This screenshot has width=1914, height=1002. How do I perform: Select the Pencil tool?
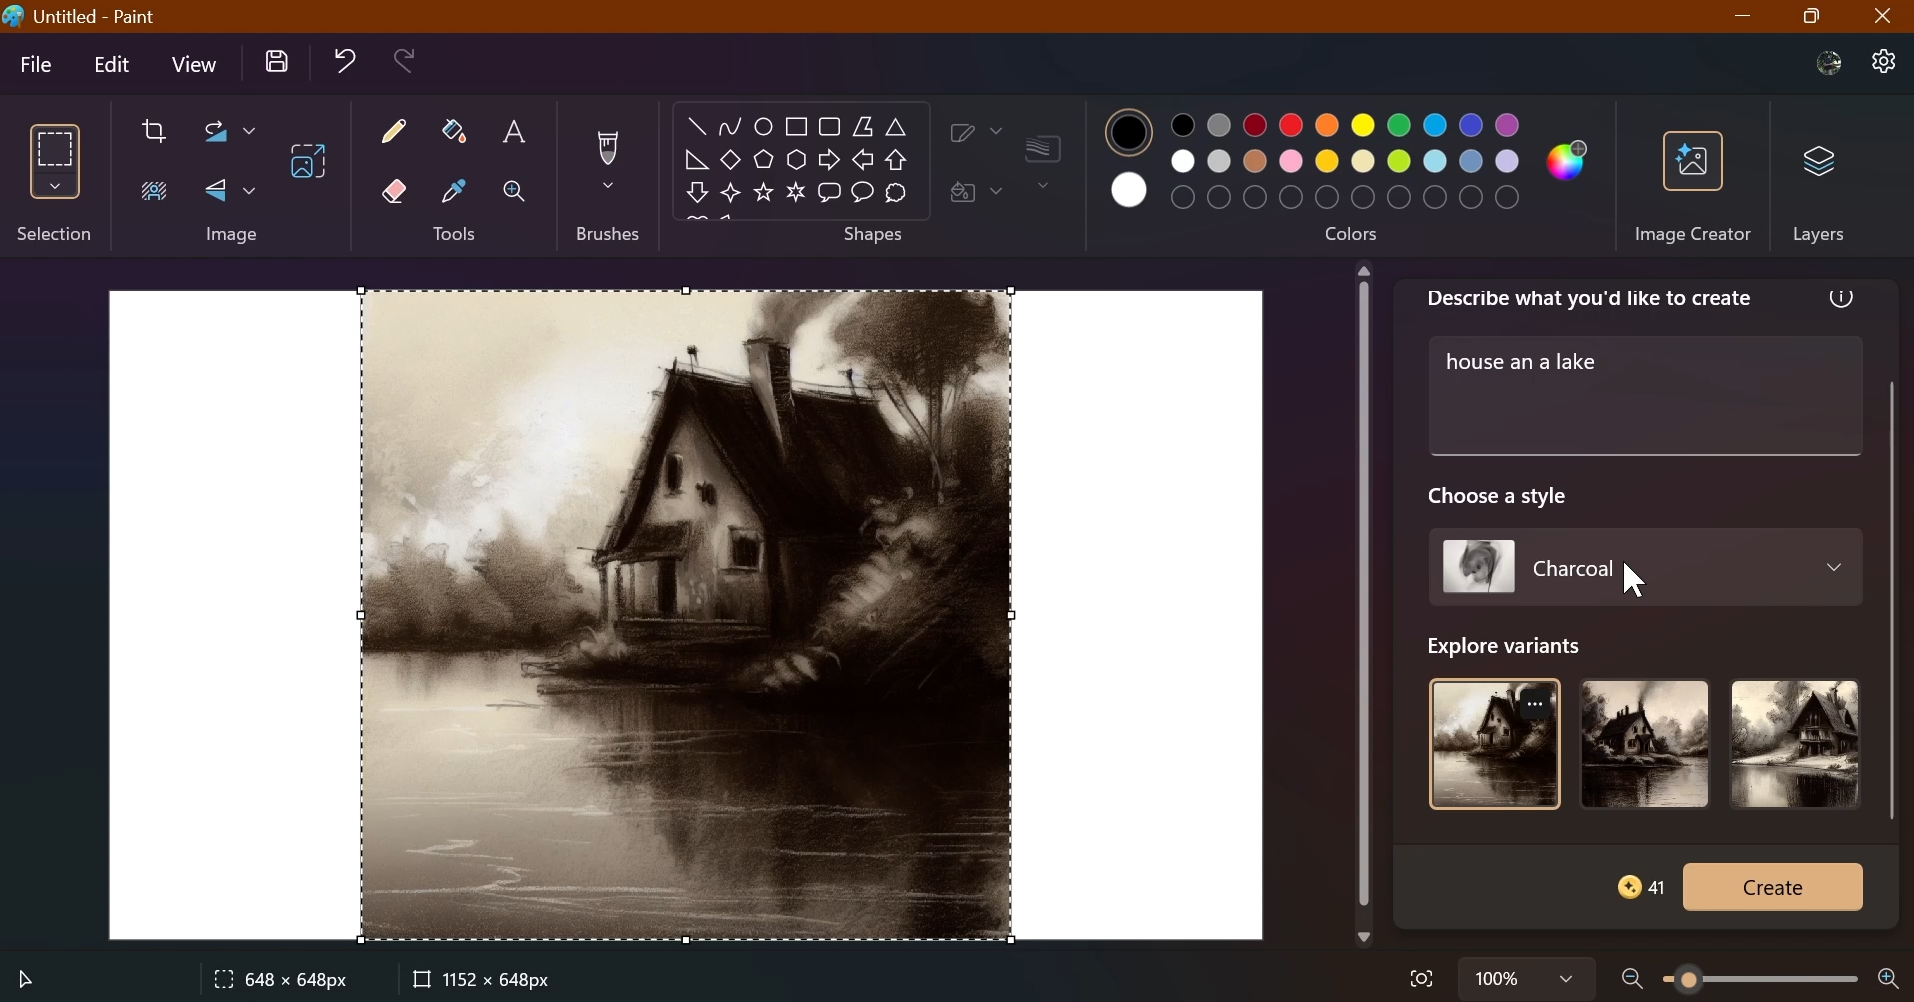point(395,133)
